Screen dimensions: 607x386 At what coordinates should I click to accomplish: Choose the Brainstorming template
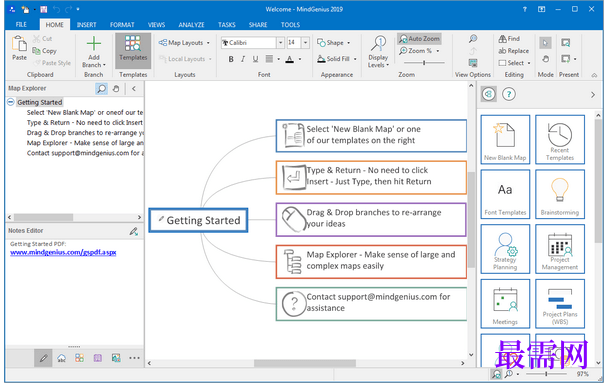click(x=560, y=194)
